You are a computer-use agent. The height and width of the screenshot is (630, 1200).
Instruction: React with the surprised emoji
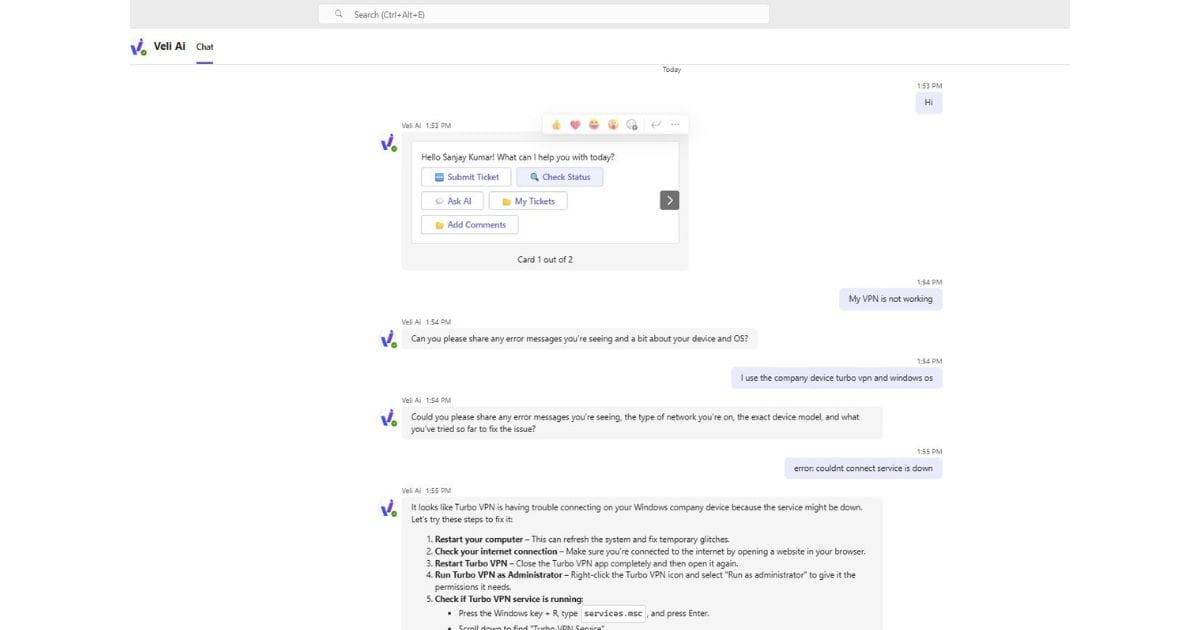coord(612,125)
